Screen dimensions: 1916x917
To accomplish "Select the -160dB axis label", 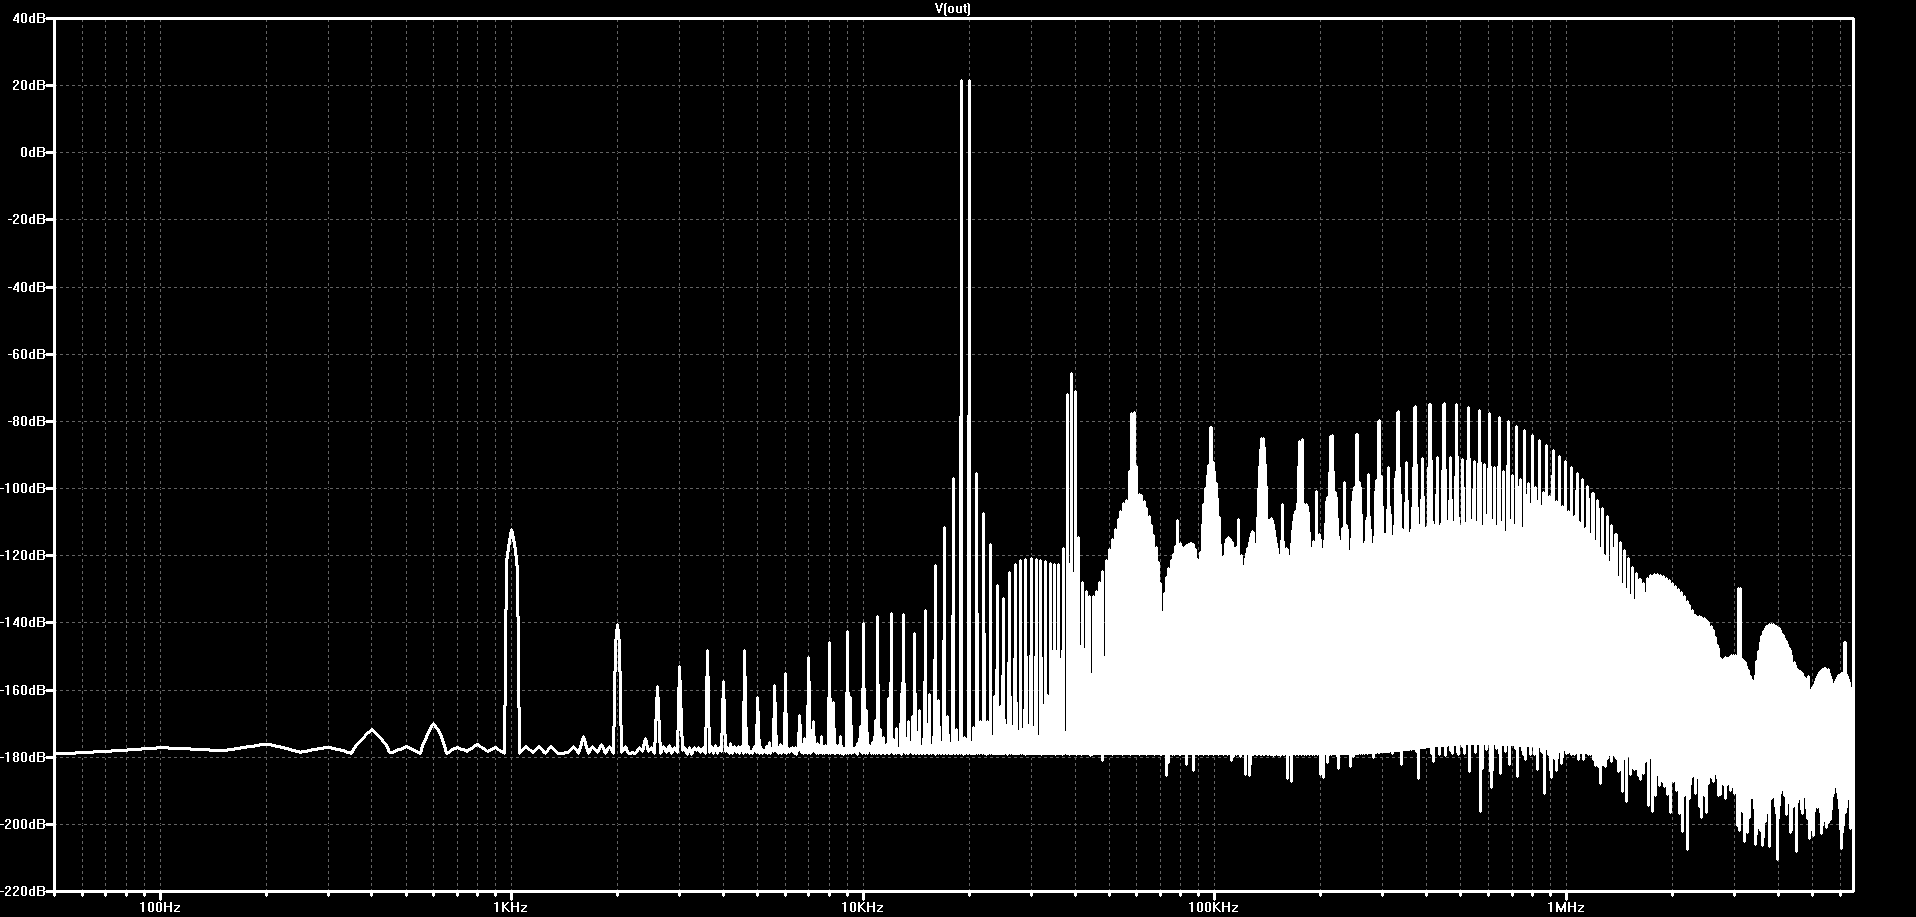I will point(24,690).
